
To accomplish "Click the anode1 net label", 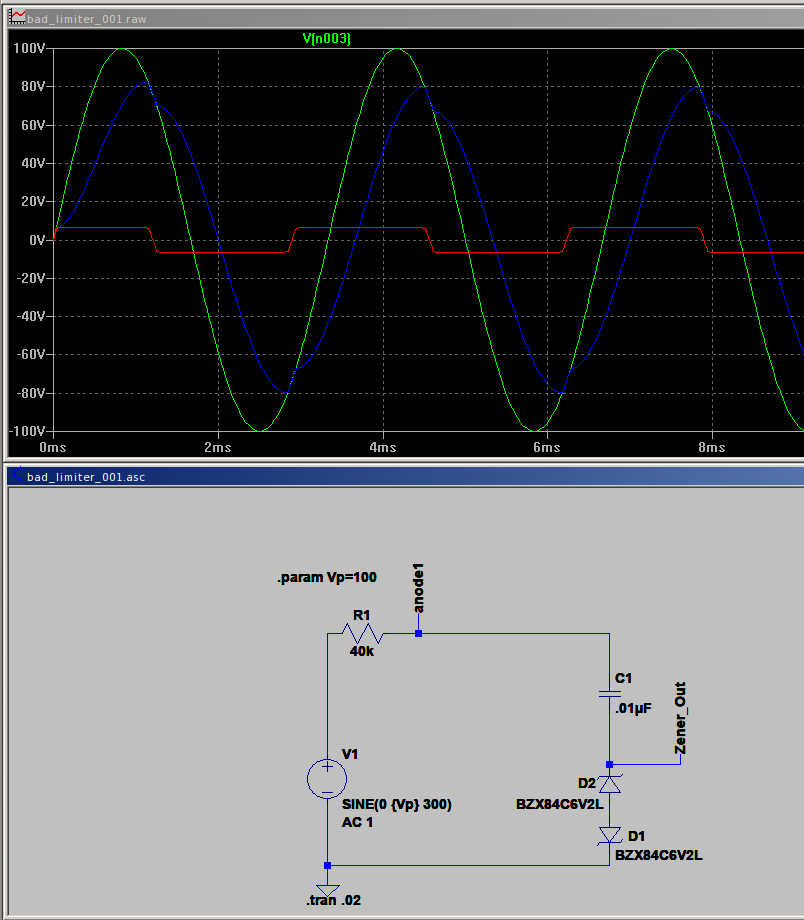I will [x=418, y=588].
